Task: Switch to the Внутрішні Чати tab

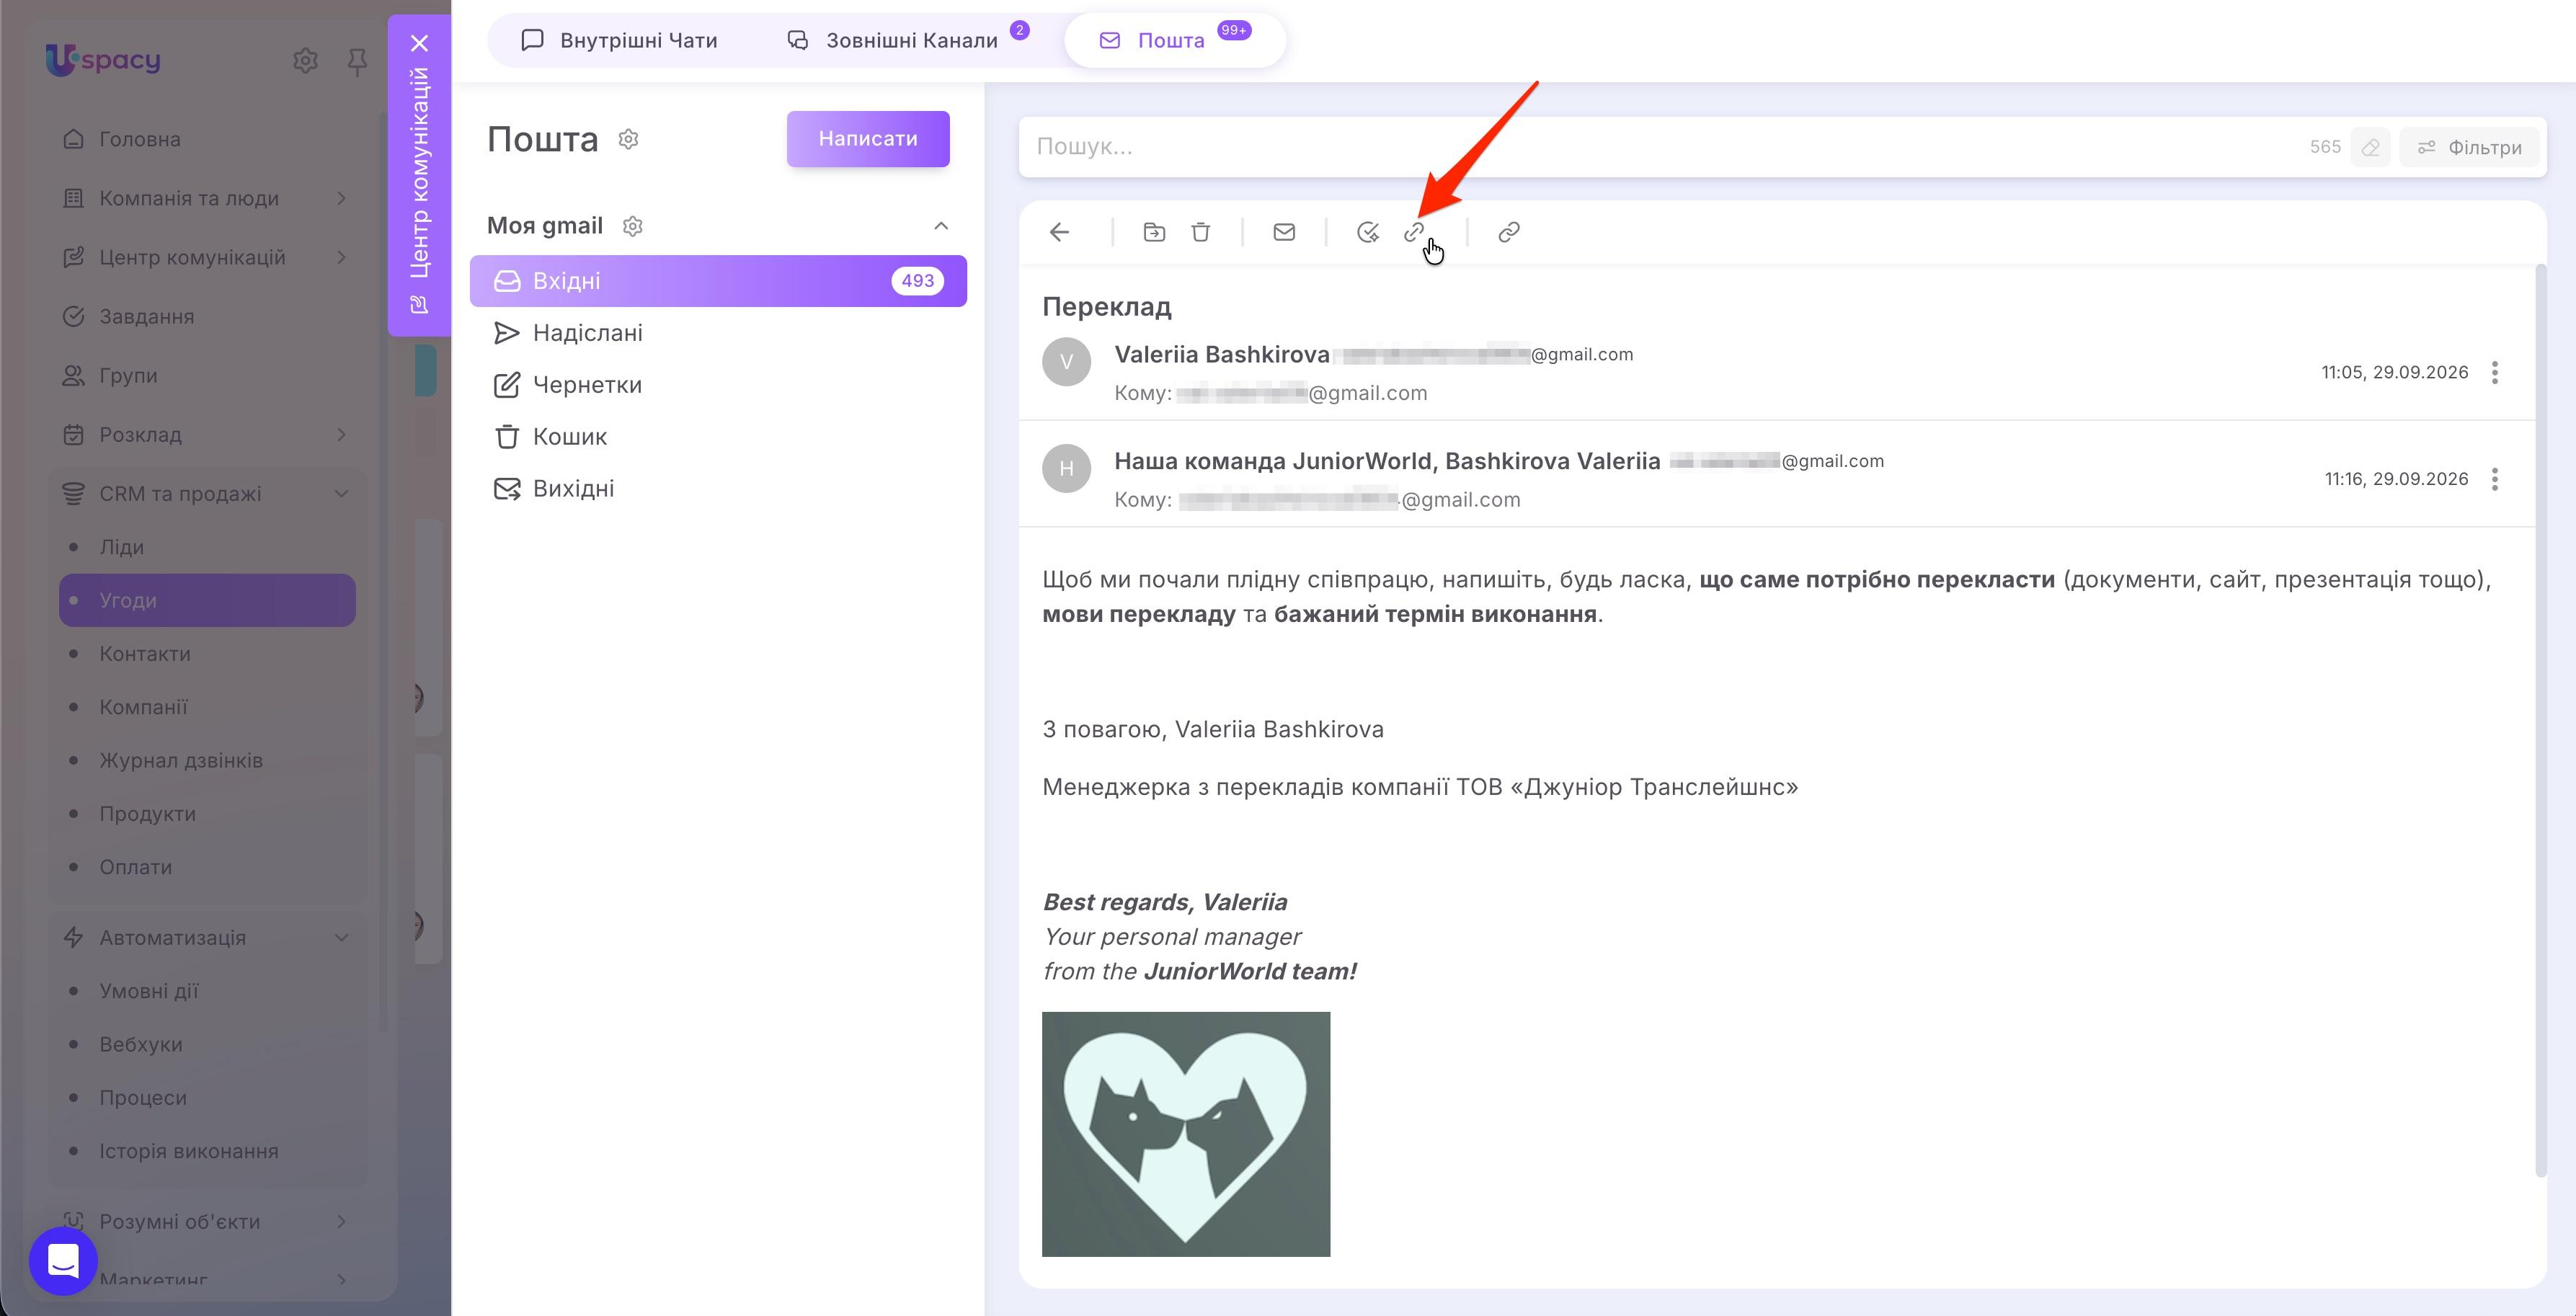Action: click(620, 41)
